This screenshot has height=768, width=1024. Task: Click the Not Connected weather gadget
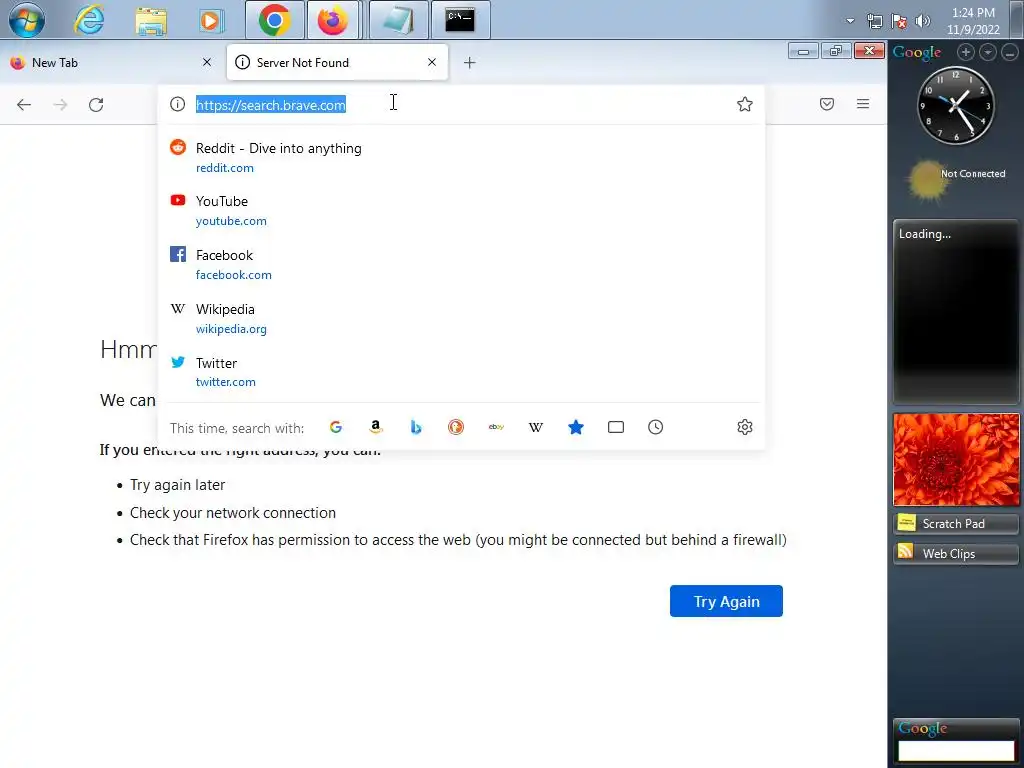click(x=955, y=179)
